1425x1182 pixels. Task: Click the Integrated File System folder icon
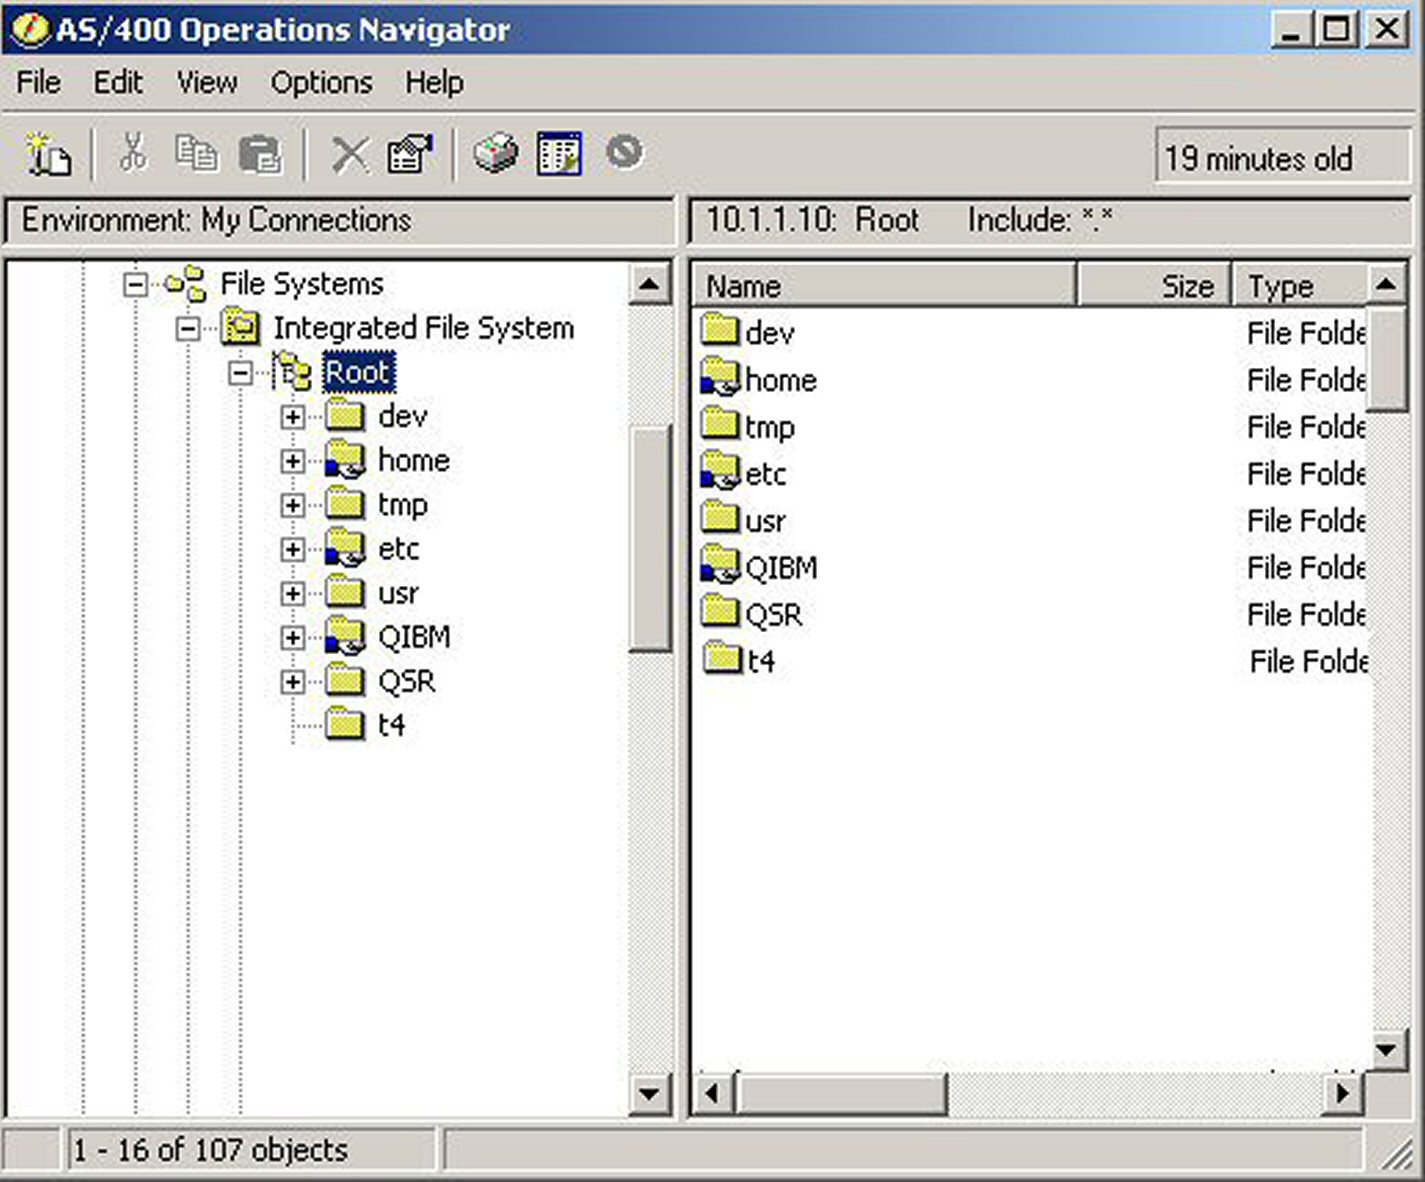[240, 327]
